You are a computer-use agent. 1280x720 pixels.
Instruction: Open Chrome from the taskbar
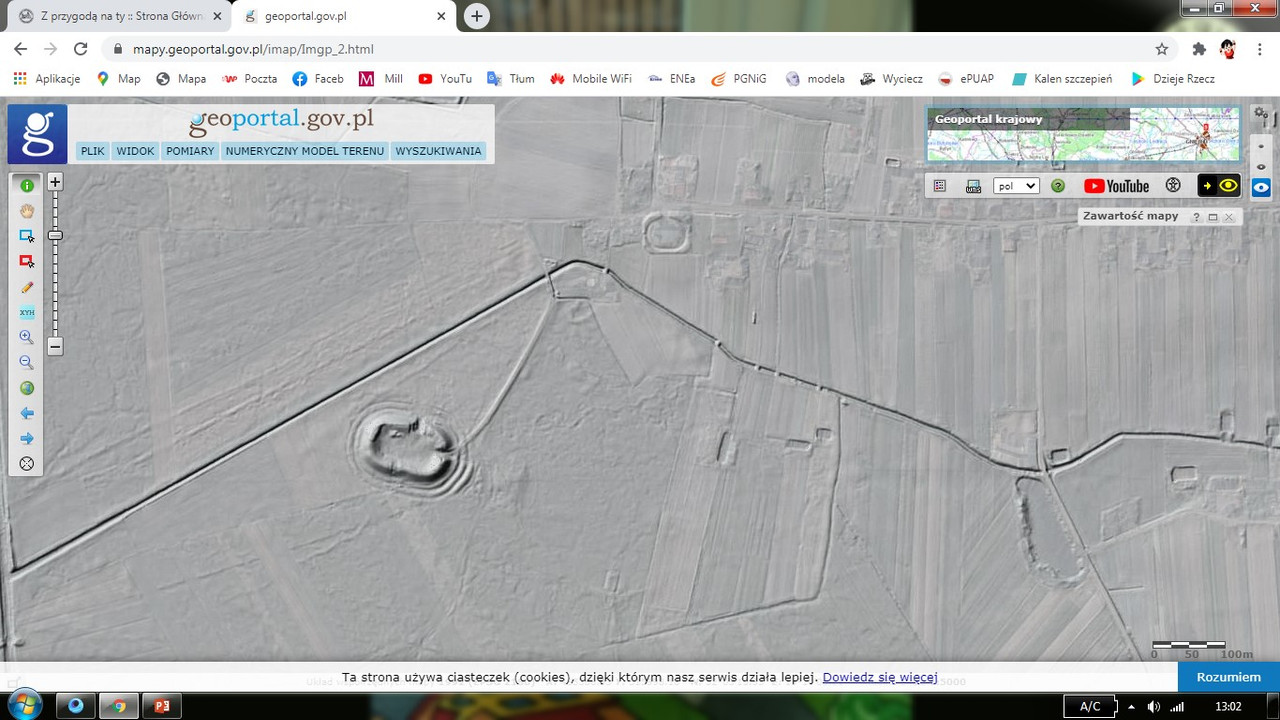[x=119, y=706]
